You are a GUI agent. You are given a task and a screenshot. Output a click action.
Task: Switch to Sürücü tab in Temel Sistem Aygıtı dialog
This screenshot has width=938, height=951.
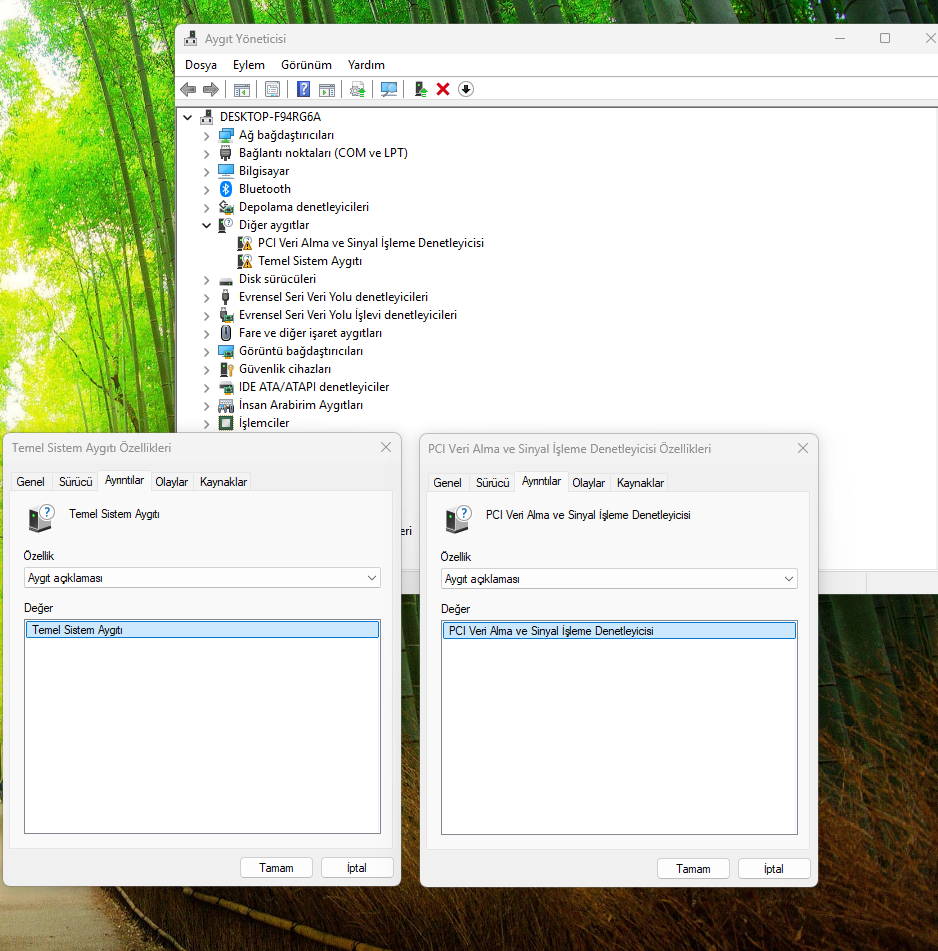[76, 482]
